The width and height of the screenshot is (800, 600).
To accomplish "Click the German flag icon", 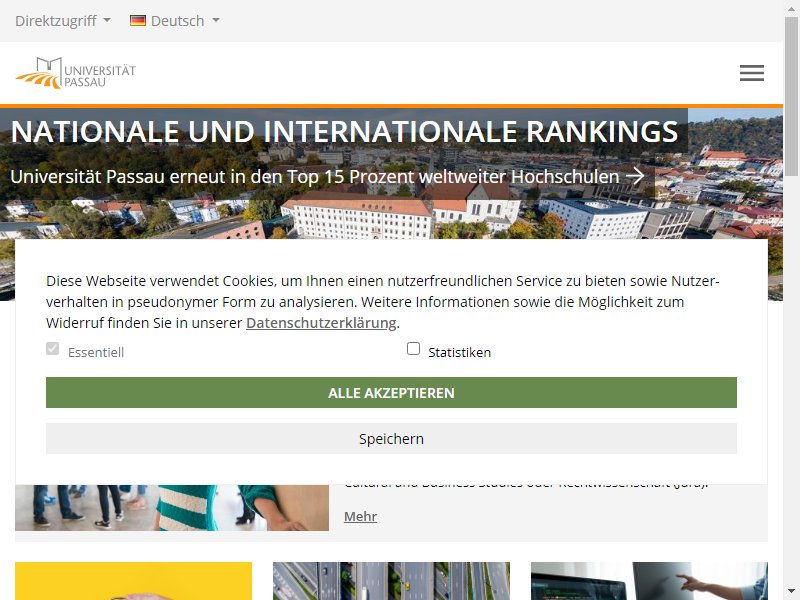I will pyautogui.click(x=138, y=20).
